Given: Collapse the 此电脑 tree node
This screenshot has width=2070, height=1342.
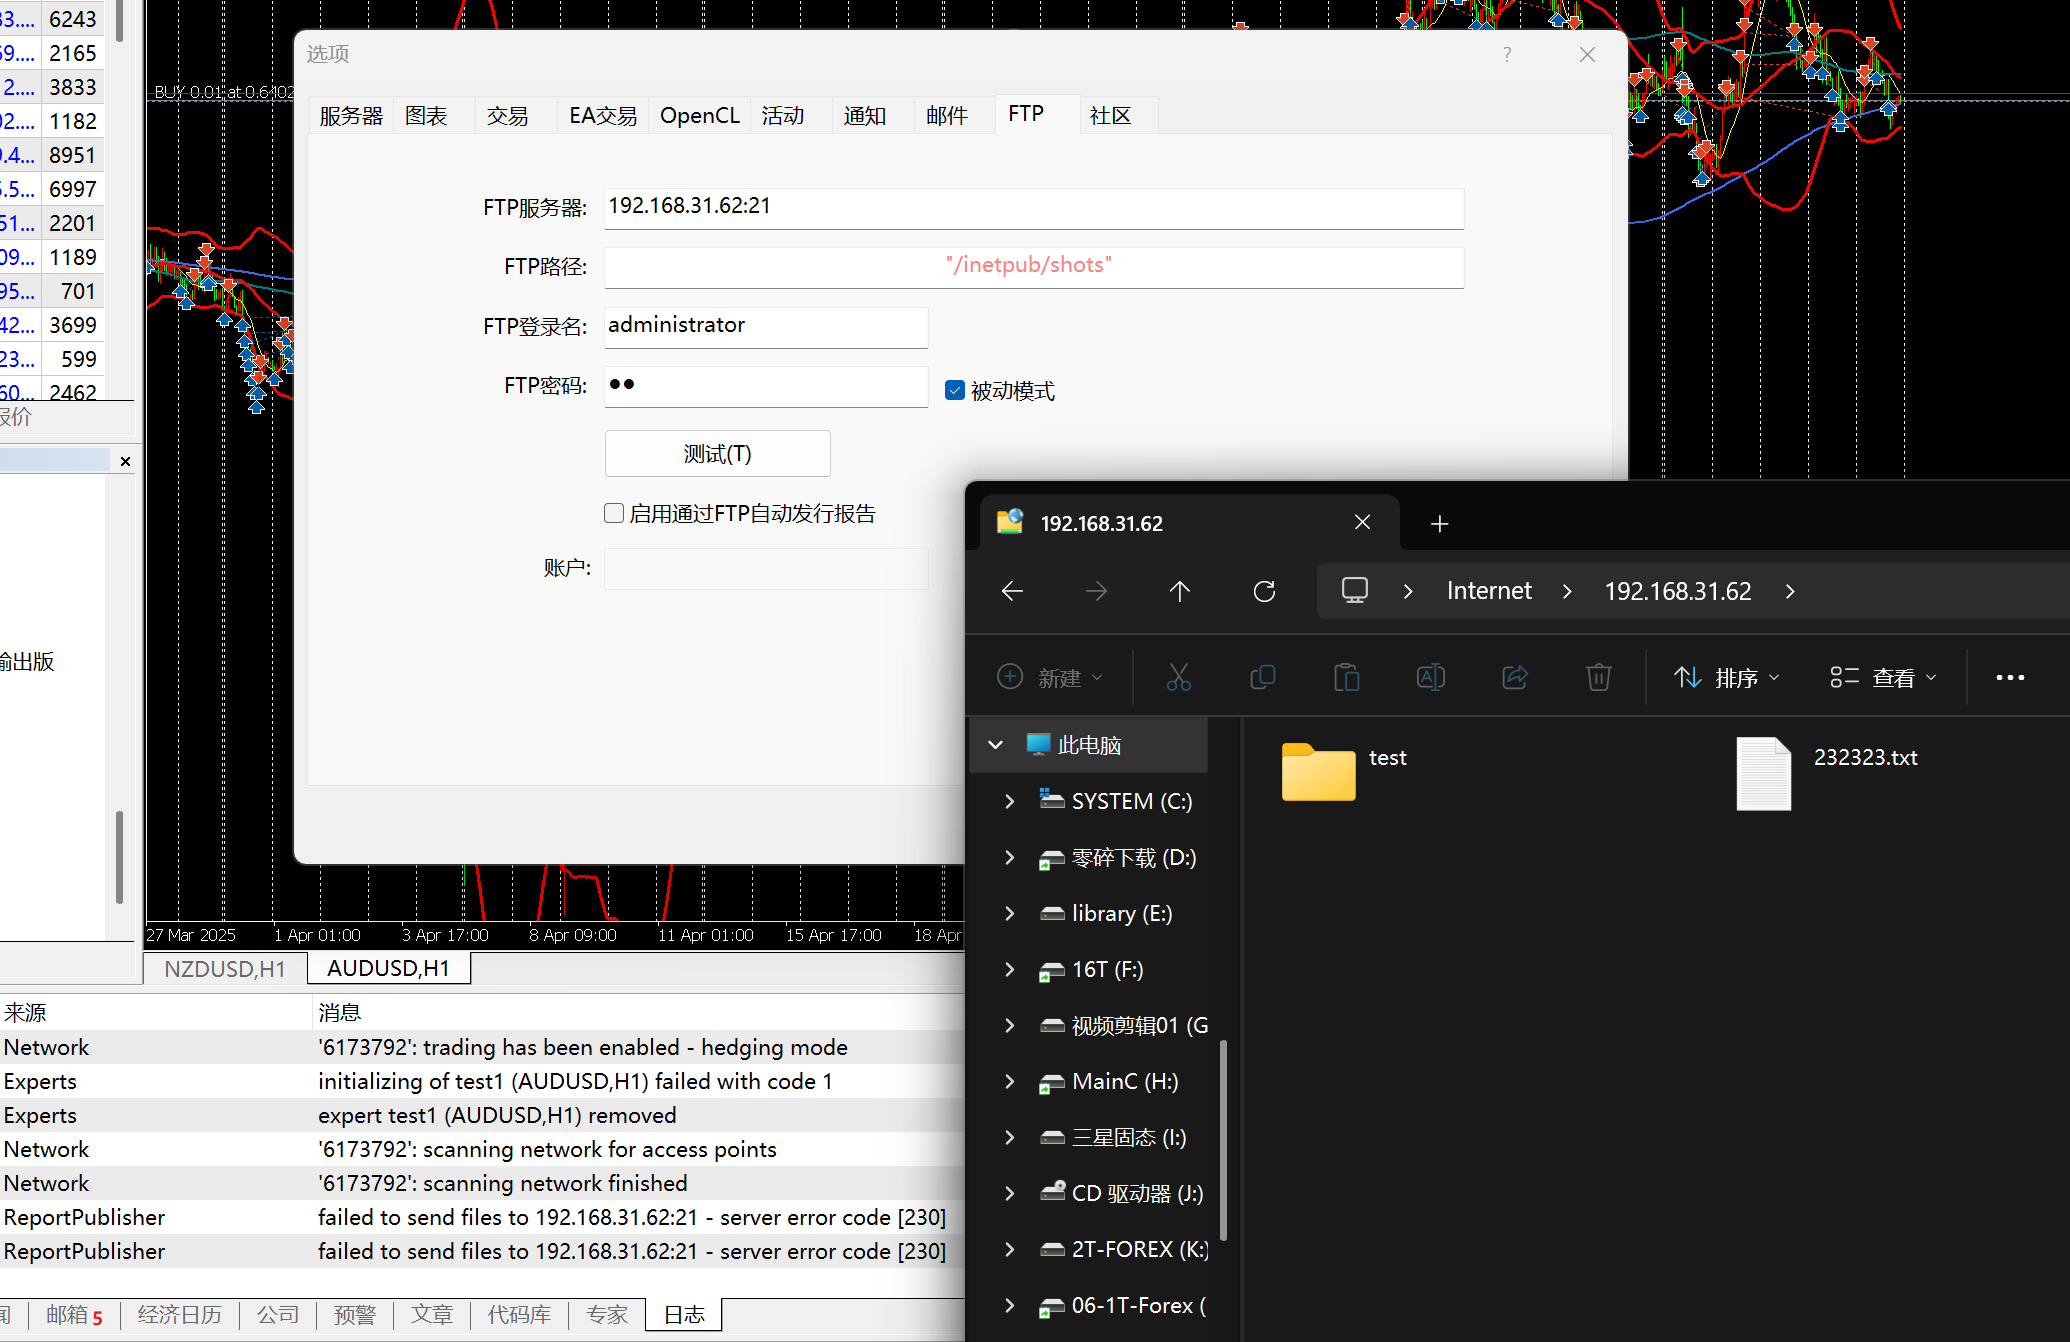Looking at the screenshot, I should point(995,745).
